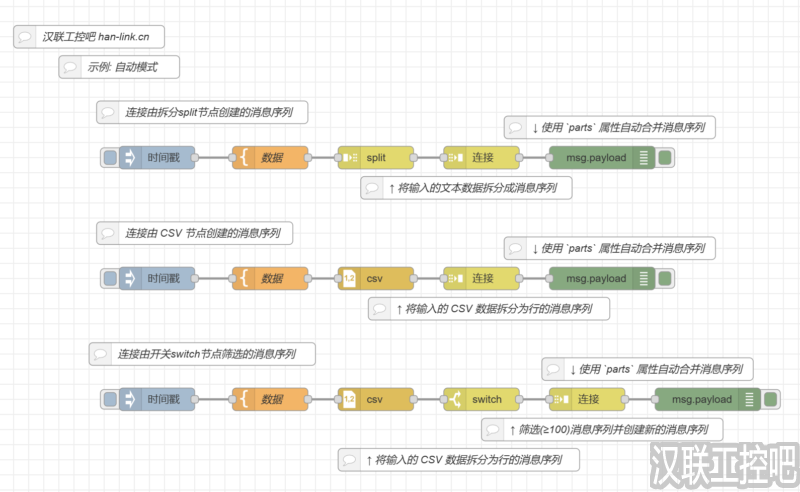
Task: Click the speech bubble icon on the 汉联工控吧 comment
Action: coord(26,37)
